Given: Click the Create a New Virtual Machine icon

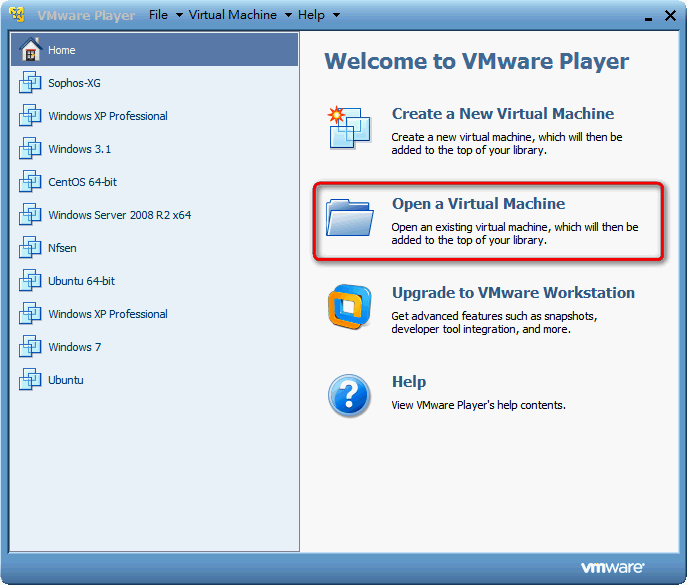Looking at the screenshot, I should pyautogui.click(x=349, y=128).
